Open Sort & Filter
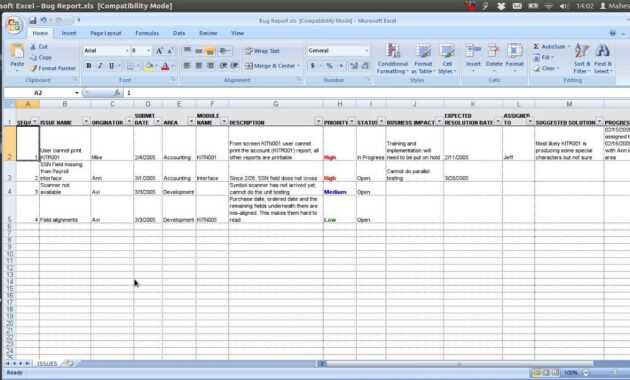 tap(582, 59)
